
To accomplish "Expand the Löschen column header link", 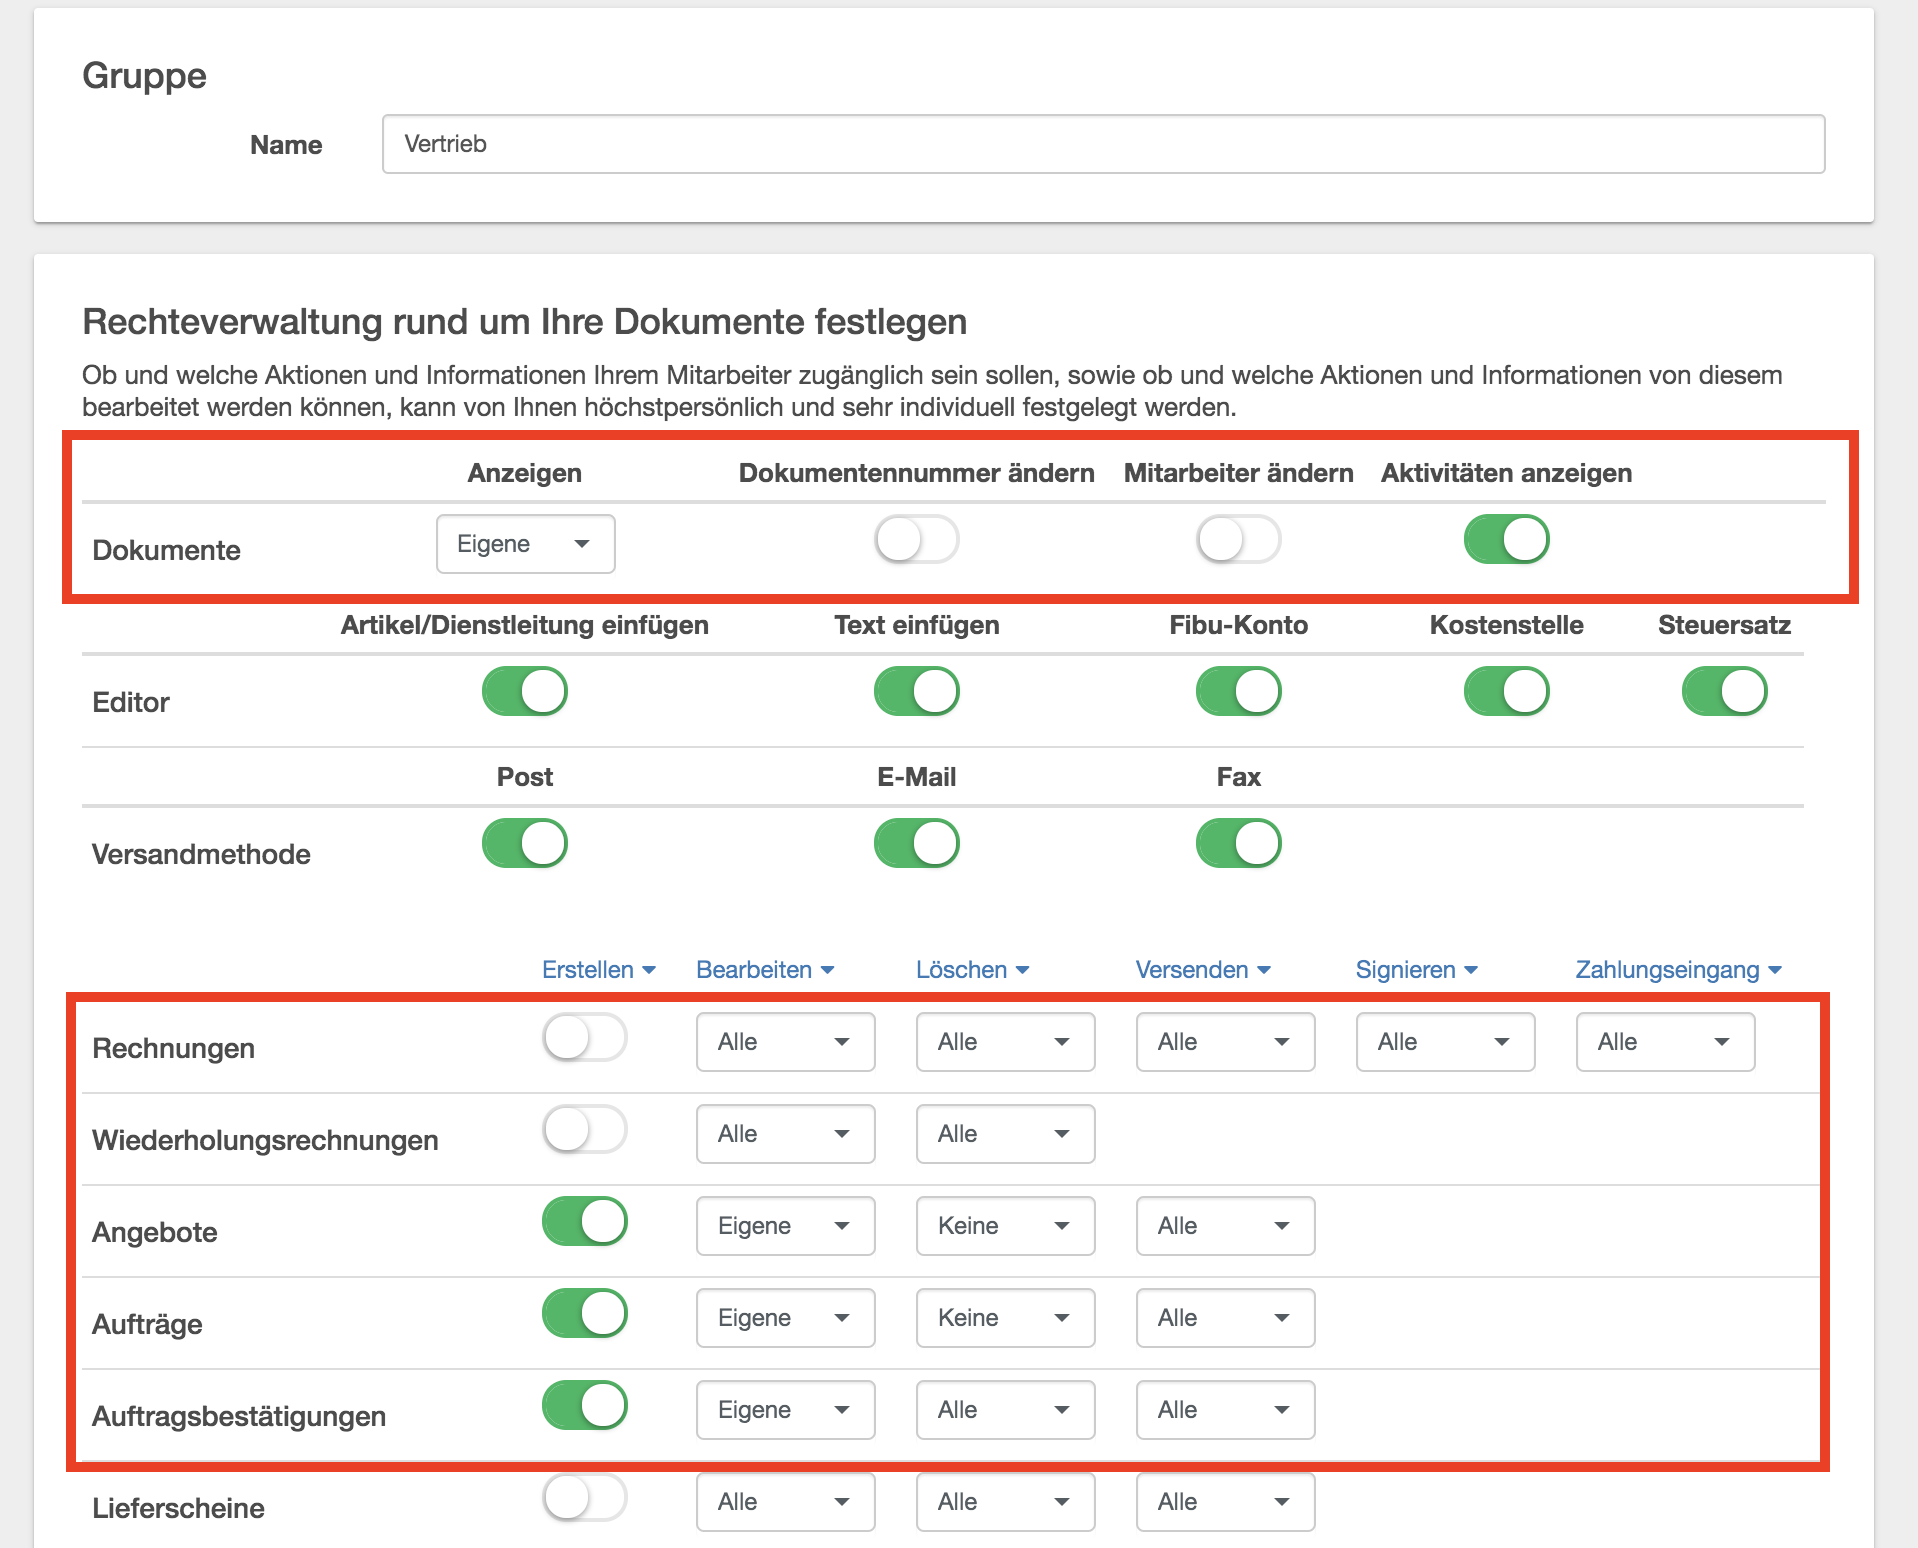I will 972,970.
